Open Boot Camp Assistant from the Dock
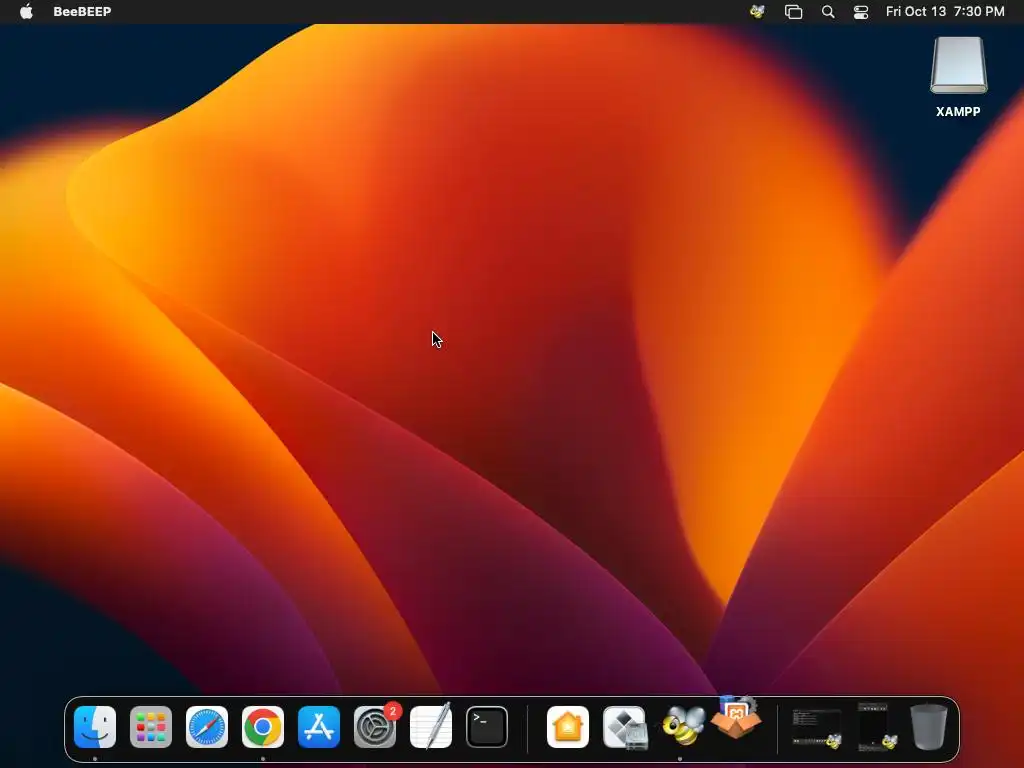Viewport: 1024px width, 768px height. (x=624, y=727)
